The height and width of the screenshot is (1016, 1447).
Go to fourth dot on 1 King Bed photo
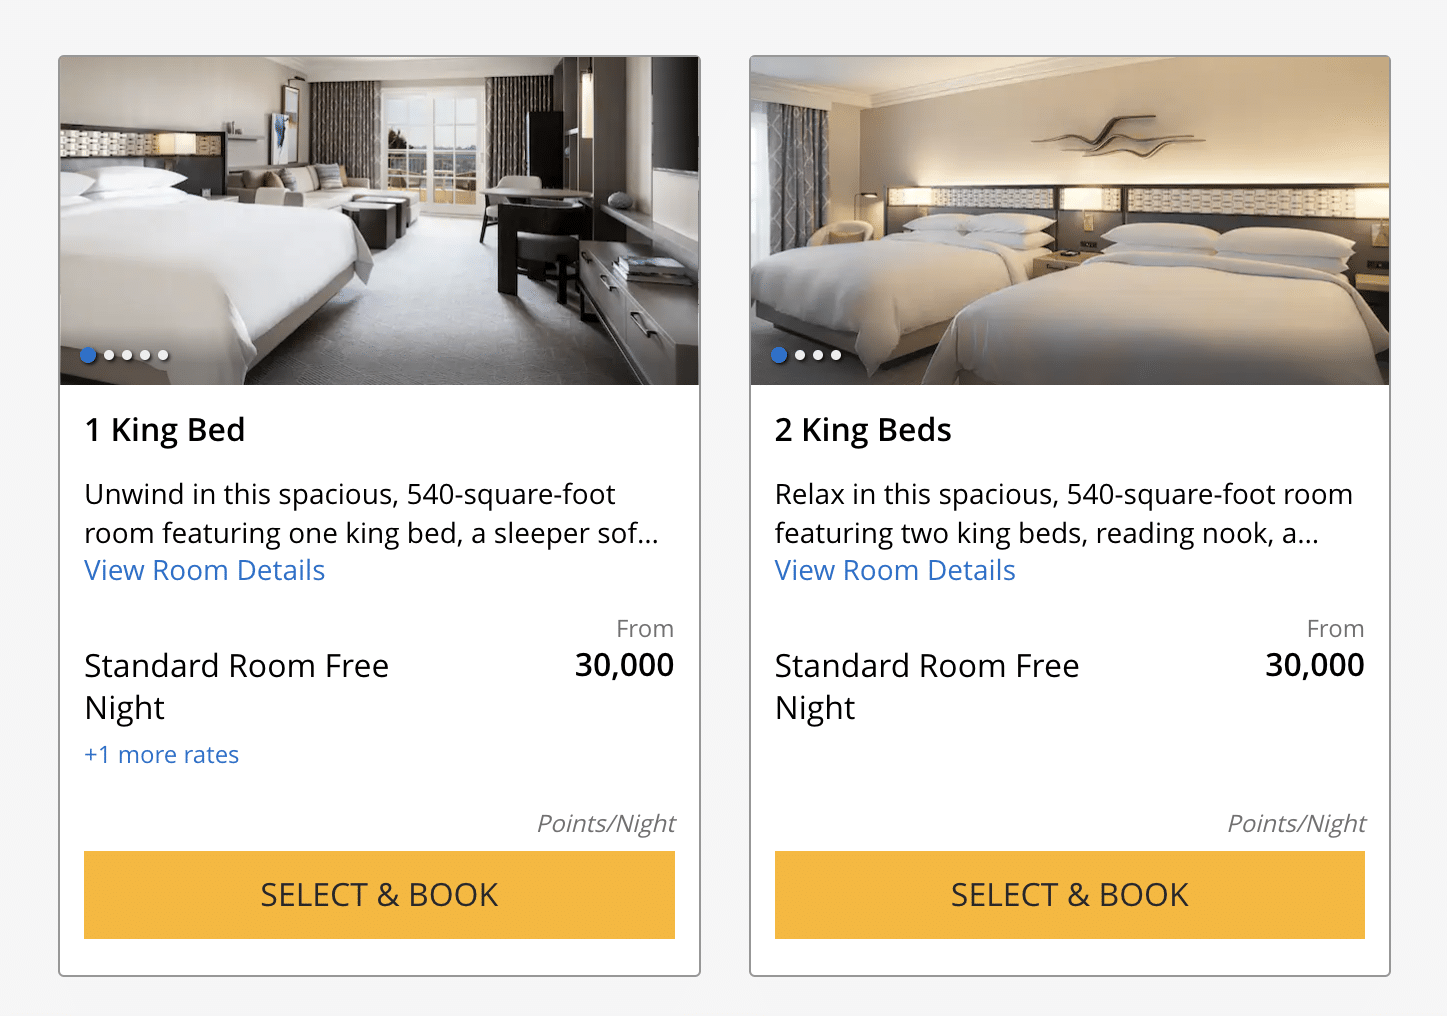(145, 355)
